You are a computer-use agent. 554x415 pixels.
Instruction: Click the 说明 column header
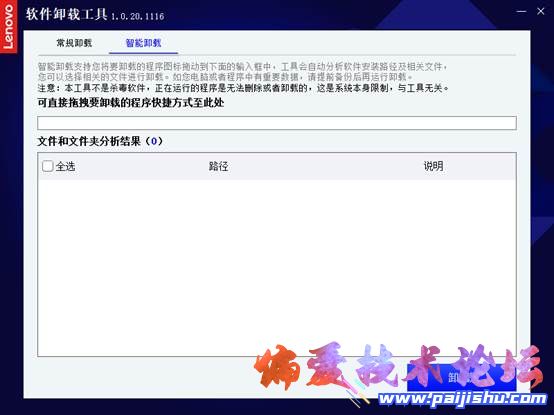[434, 166]
